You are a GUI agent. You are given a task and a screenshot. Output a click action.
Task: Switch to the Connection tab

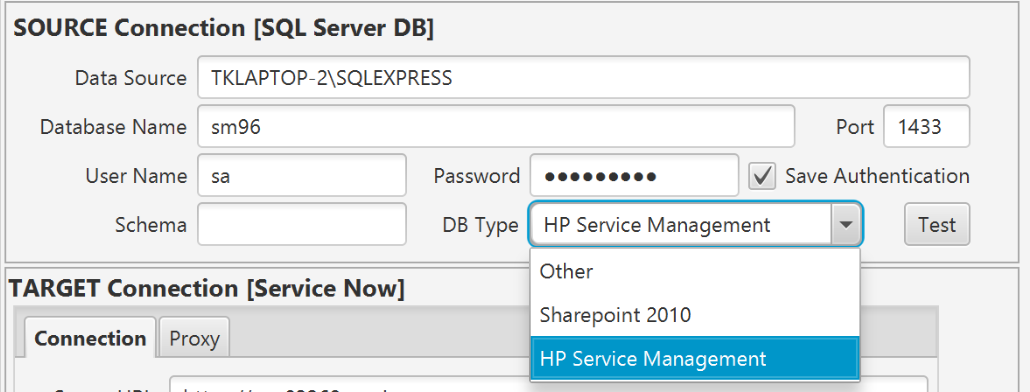pyautogui.click(x=90, y=339)
